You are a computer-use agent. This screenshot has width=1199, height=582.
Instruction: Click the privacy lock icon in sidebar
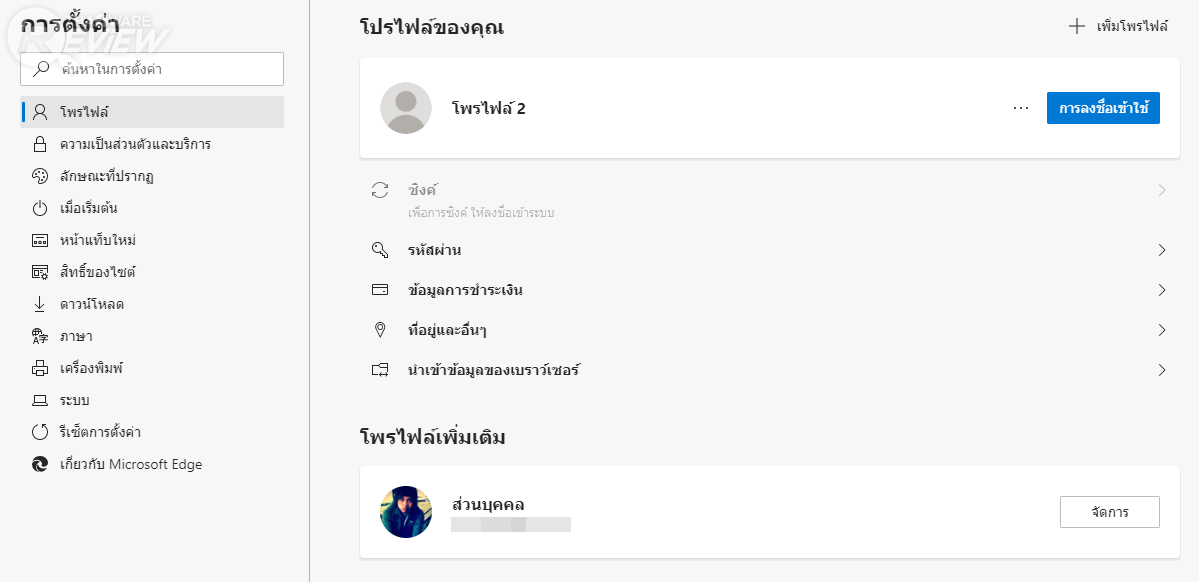point(40,144)
